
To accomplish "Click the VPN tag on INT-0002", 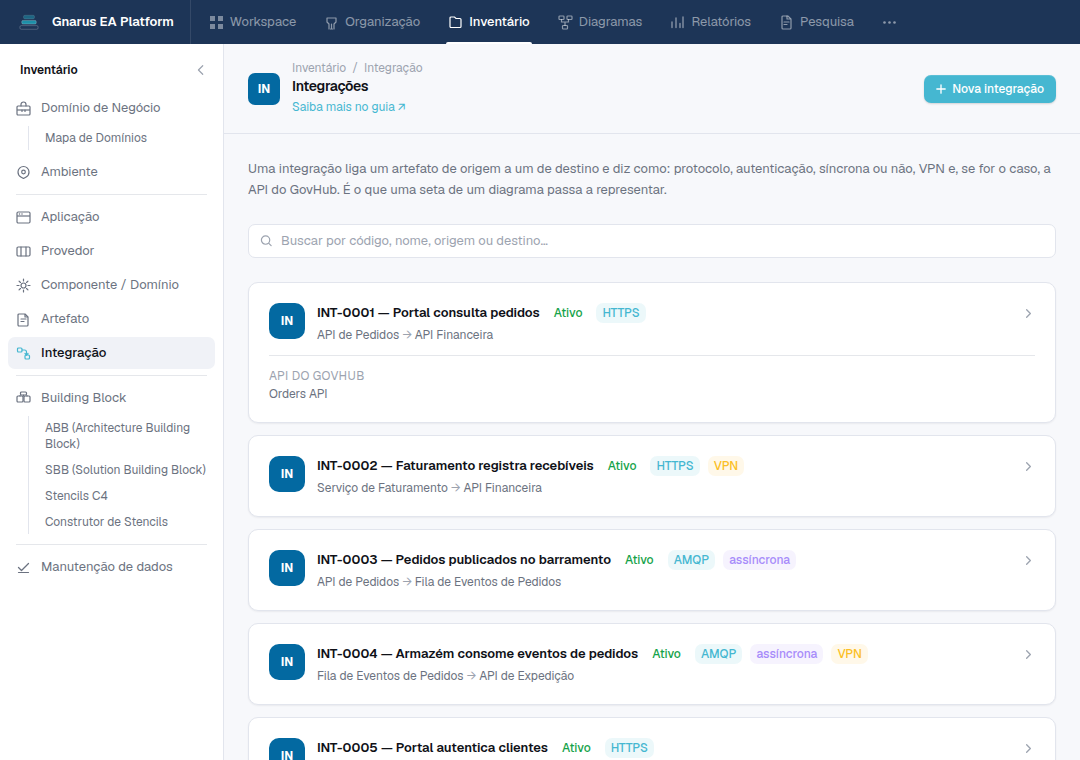I will click(x=725, y=466).
